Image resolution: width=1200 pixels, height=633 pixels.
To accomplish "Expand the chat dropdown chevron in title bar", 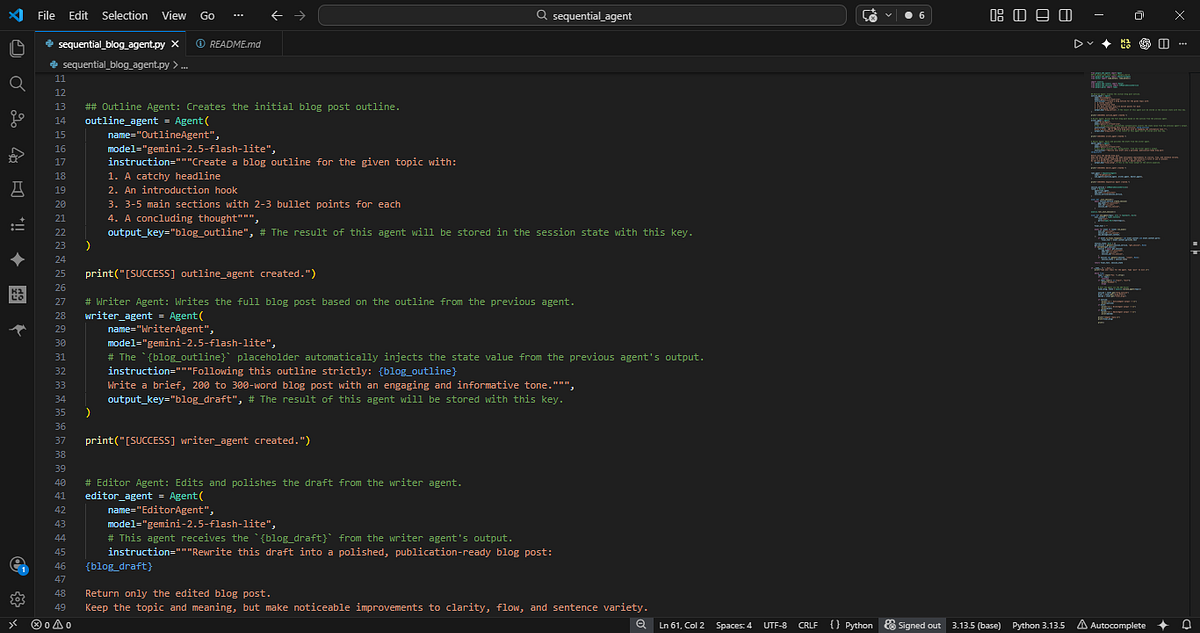I will tap(886, 16).
